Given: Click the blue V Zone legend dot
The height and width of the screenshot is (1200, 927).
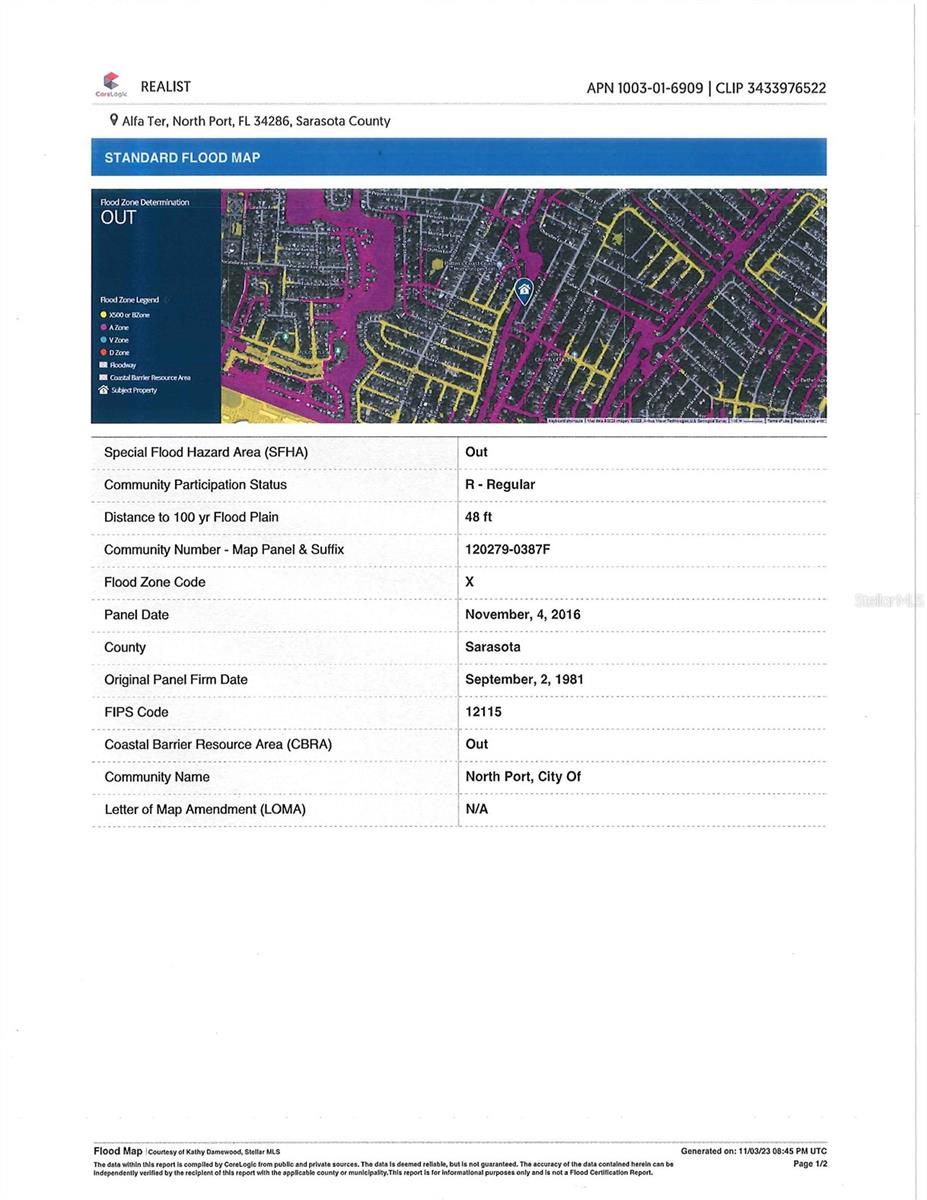Looking at the screenshot, I should [x=103, y=340].
